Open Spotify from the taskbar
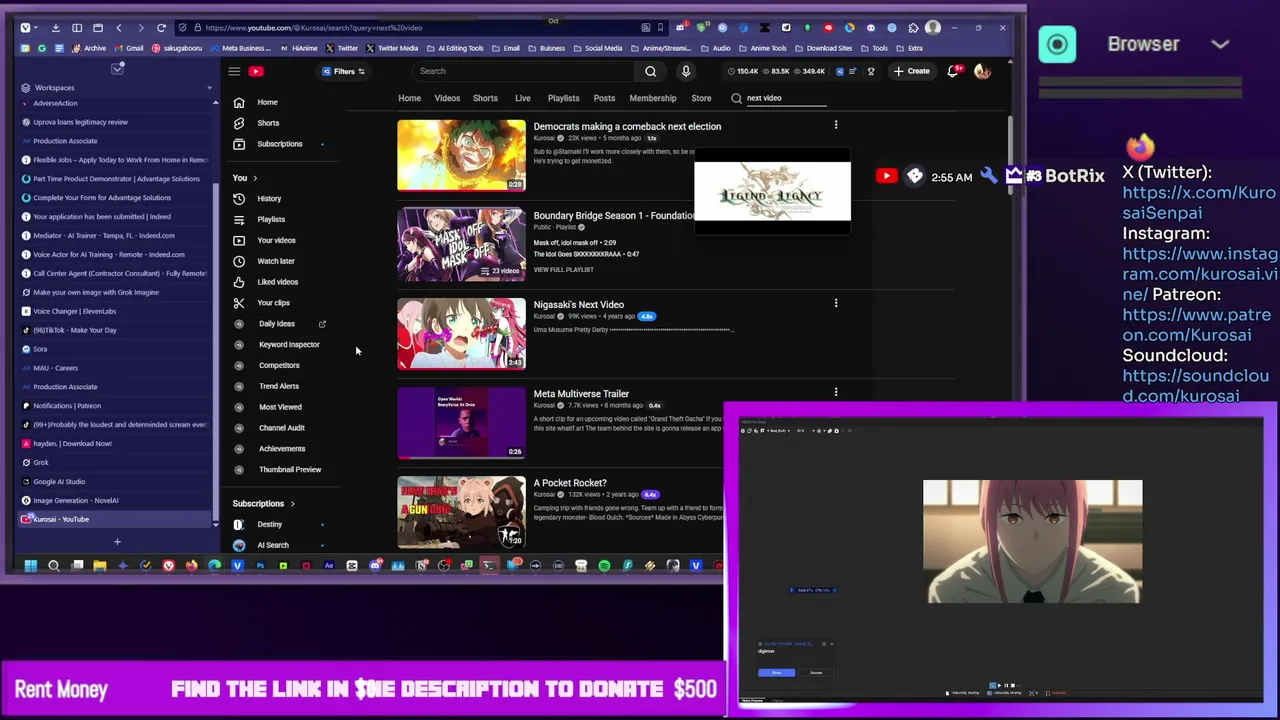The image size is (1280, 720). click(604, 566)
